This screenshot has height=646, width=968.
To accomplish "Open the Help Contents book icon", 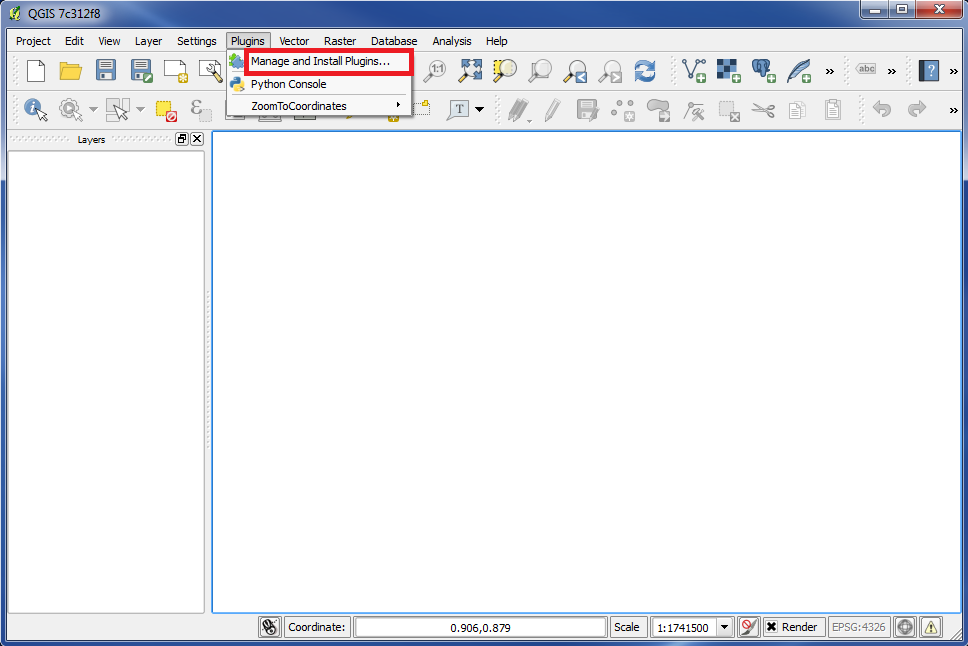I will [928, 71].
